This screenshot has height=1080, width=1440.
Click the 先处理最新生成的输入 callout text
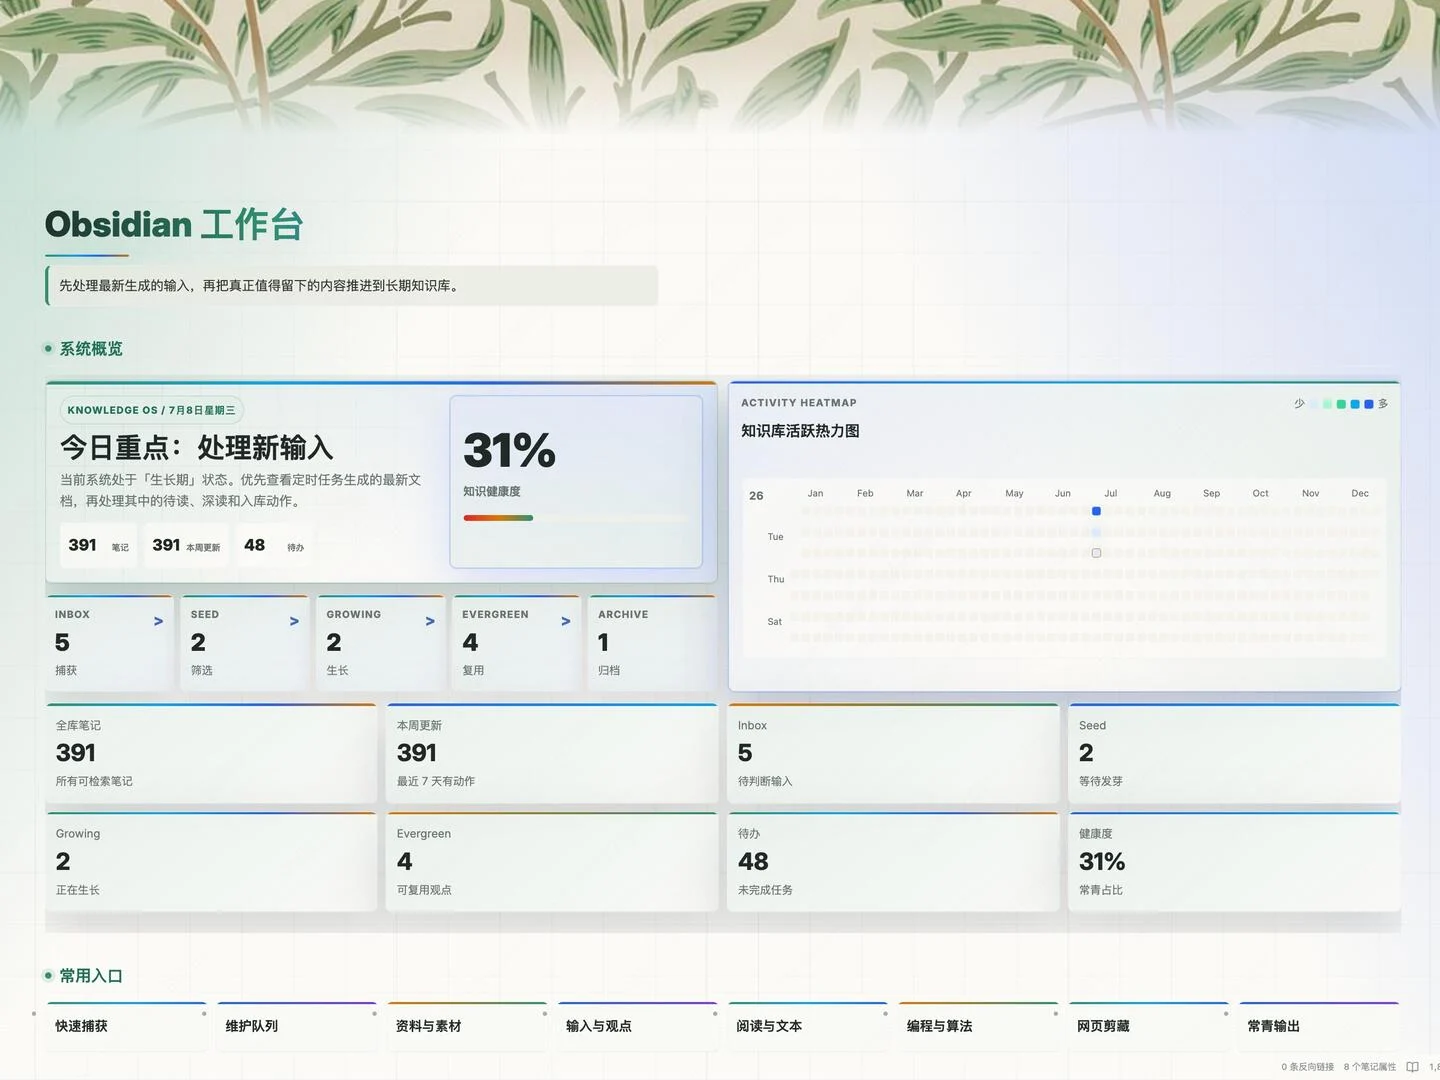tap(259, 285)
